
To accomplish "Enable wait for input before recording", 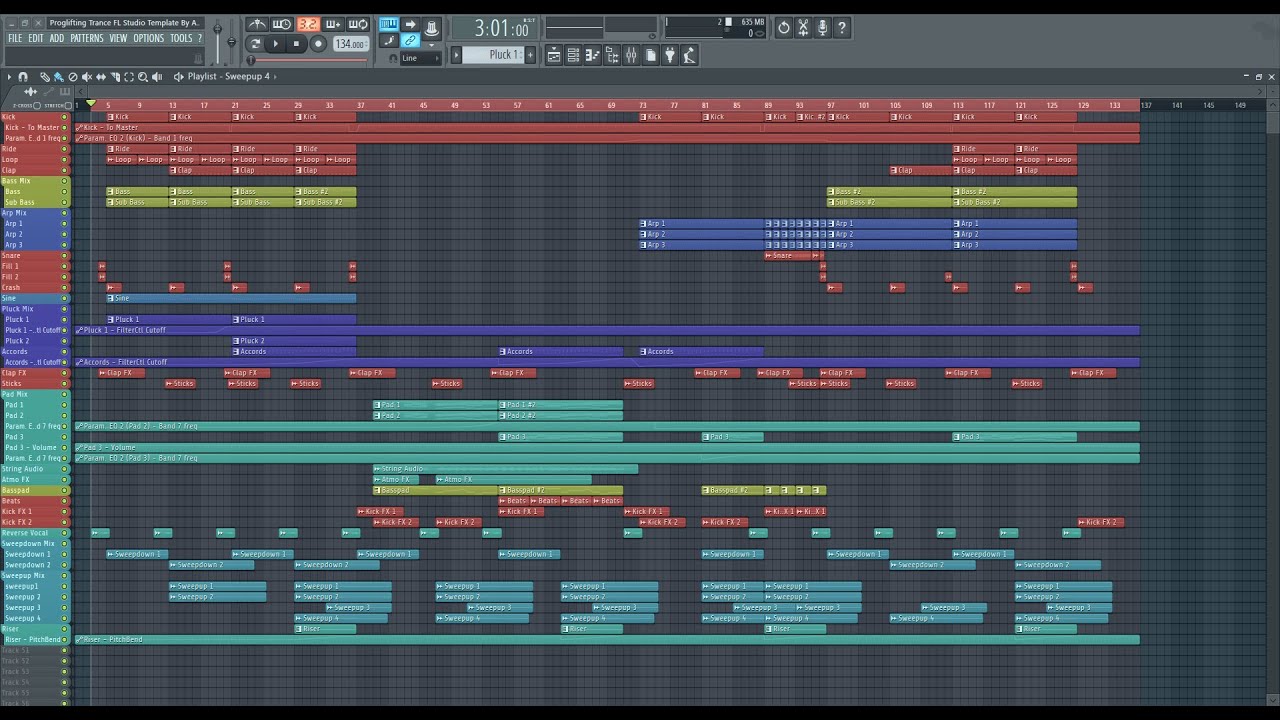I will (282, 24).
